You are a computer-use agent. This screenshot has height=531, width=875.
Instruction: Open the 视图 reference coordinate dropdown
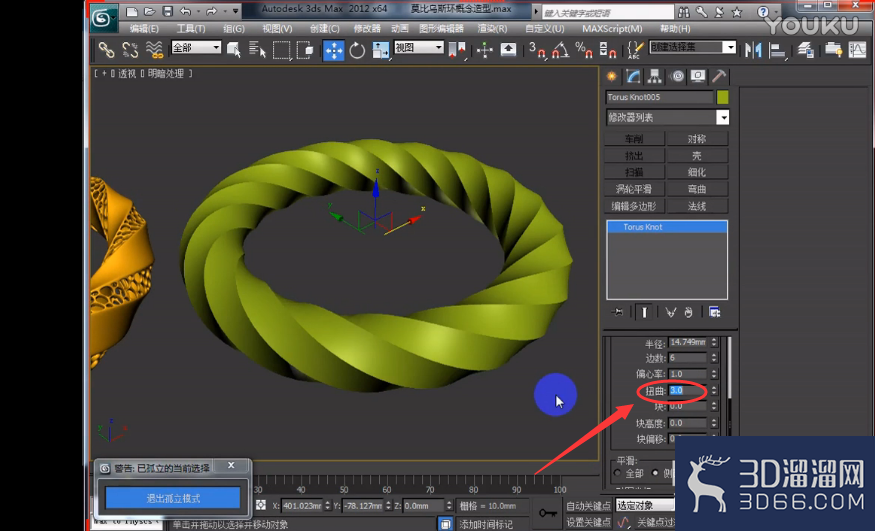pyautogui.click(x=419, y=48)
